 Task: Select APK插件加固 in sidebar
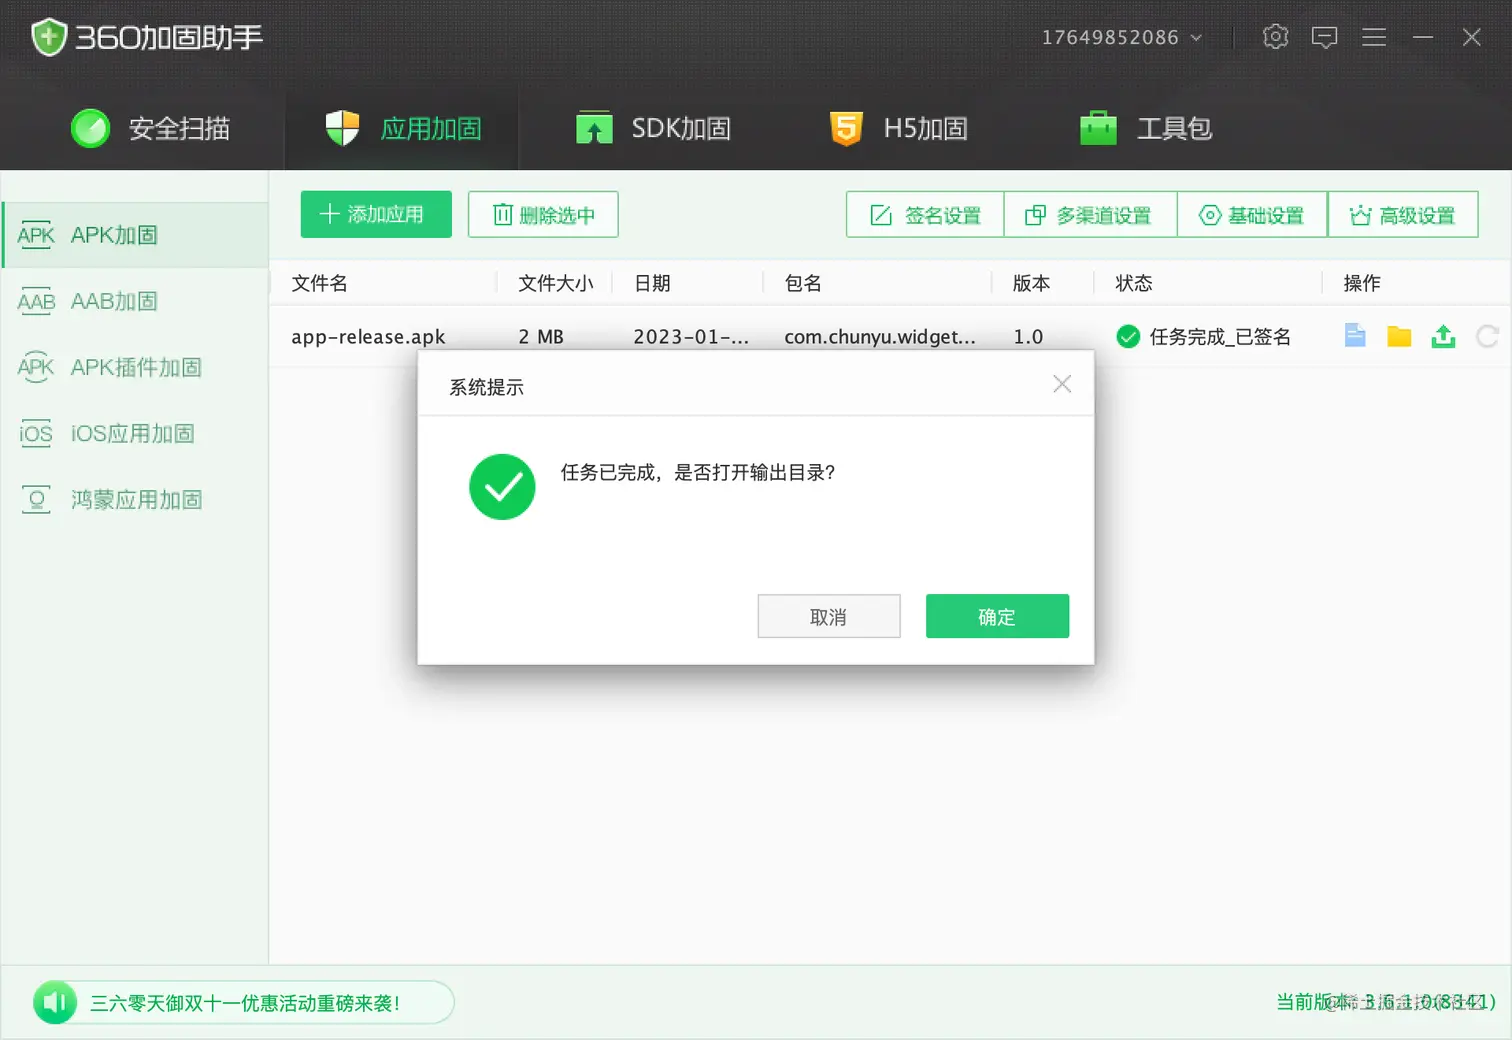coord(136,367)
